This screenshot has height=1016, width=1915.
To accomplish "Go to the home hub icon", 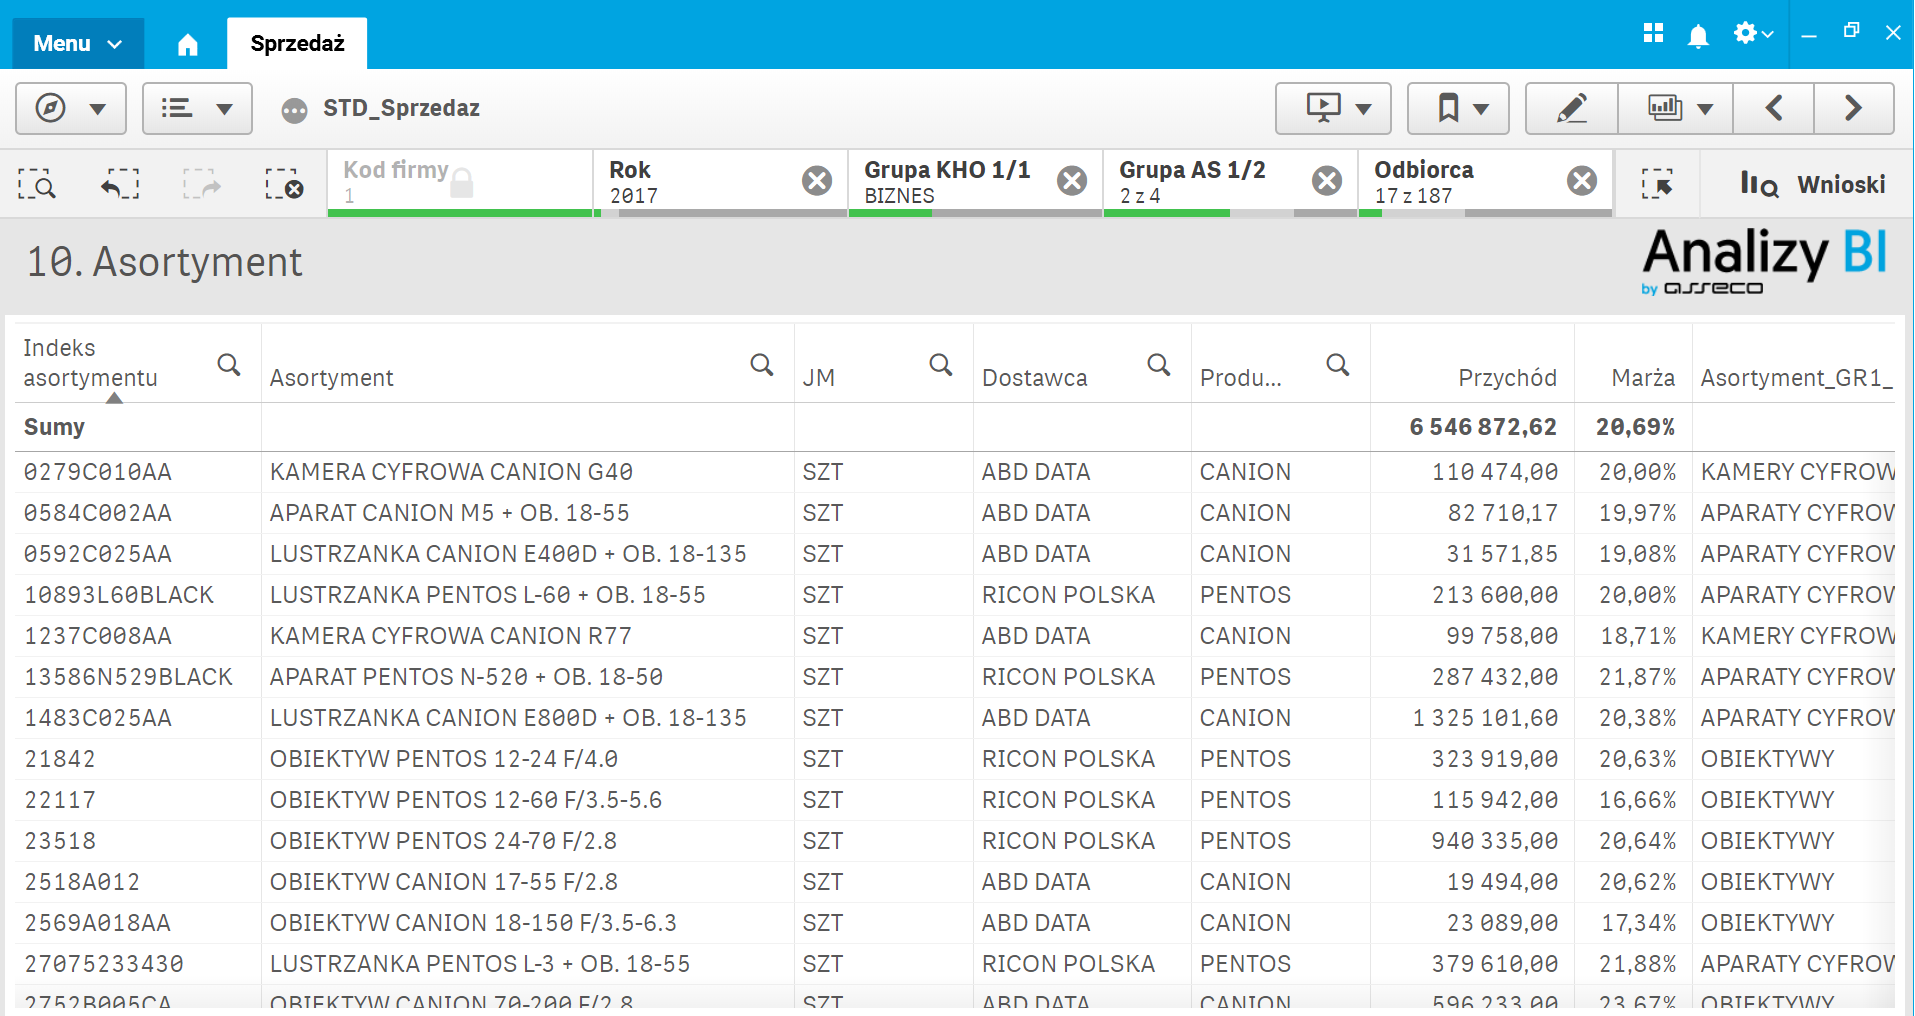I will point(187,44).
